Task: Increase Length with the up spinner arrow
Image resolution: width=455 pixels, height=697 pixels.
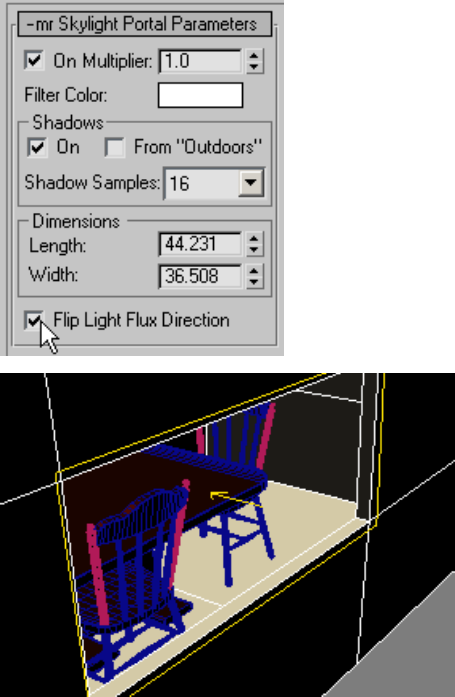Action: point(254,238)
